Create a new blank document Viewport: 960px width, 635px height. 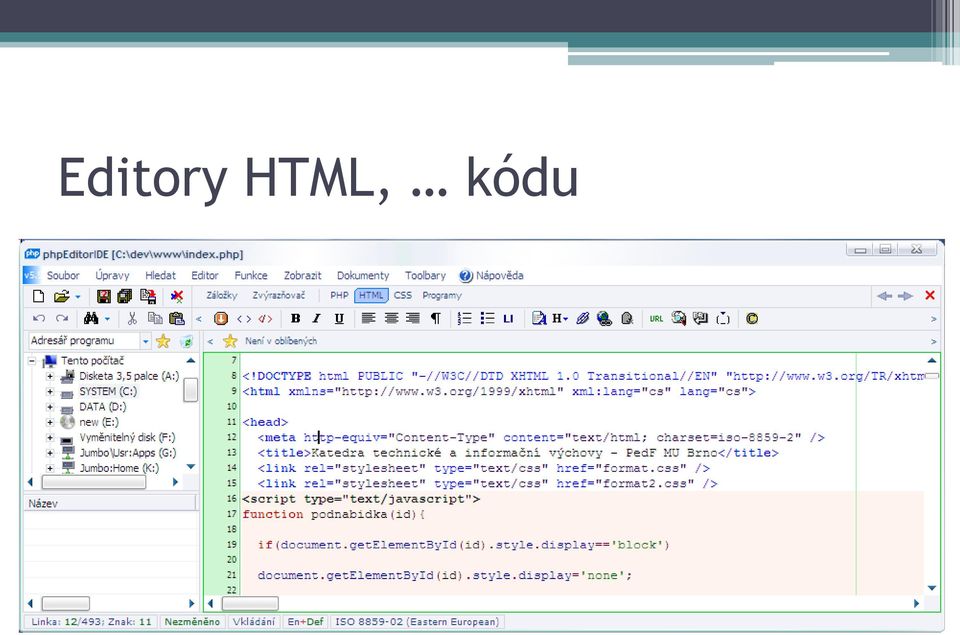click(39, 296)
